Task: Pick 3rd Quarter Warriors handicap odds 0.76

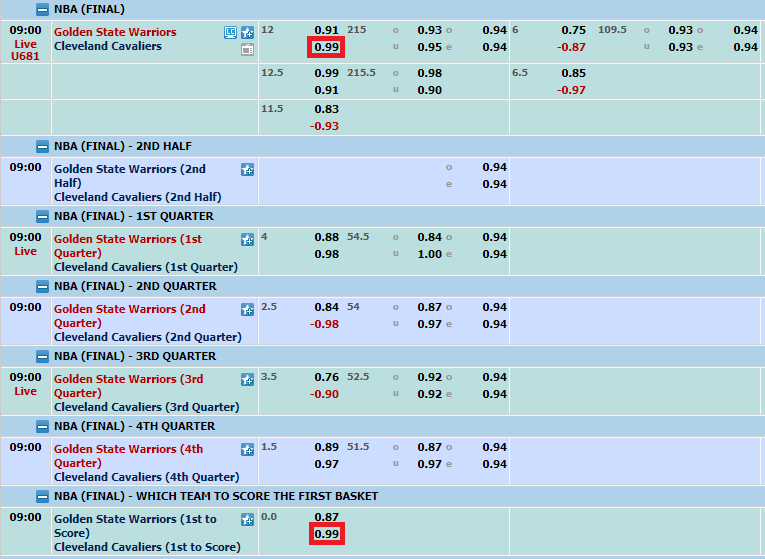Action: (x=326, y=377)
